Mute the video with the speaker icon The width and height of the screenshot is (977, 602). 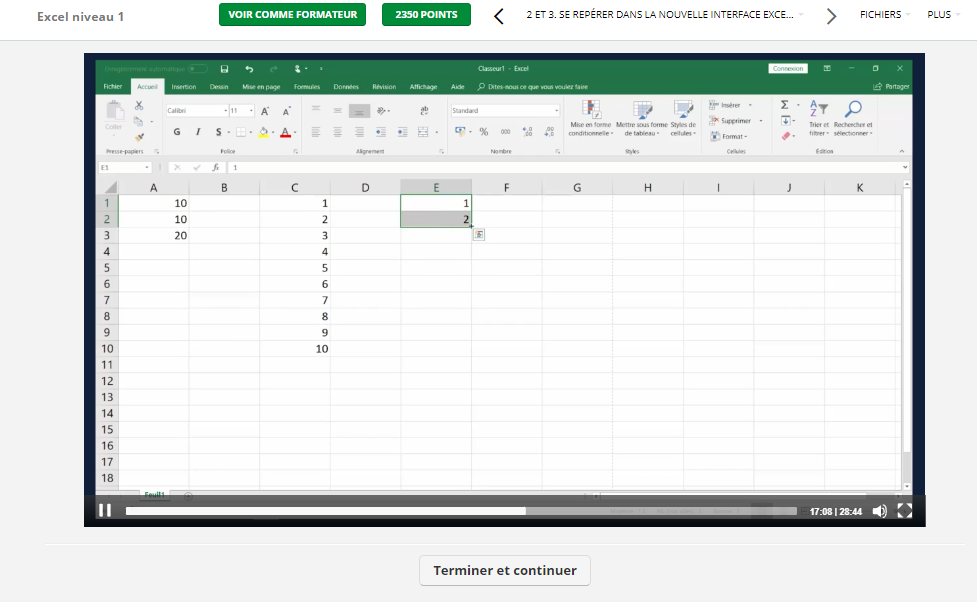tap(879, 511)
